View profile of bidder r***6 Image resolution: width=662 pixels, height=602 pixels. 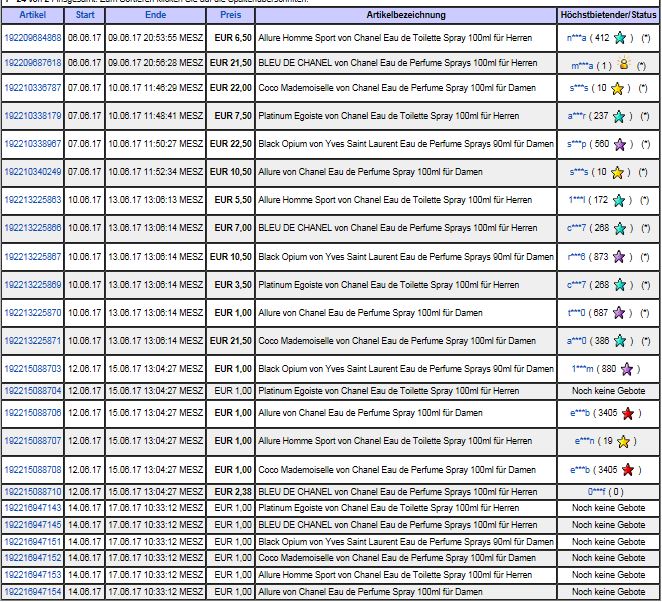coord(577,256)
